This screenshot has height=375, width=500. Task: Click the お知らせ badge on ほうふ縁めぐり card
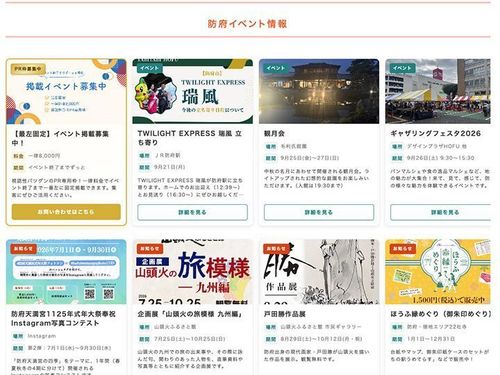tap(402, 249)
